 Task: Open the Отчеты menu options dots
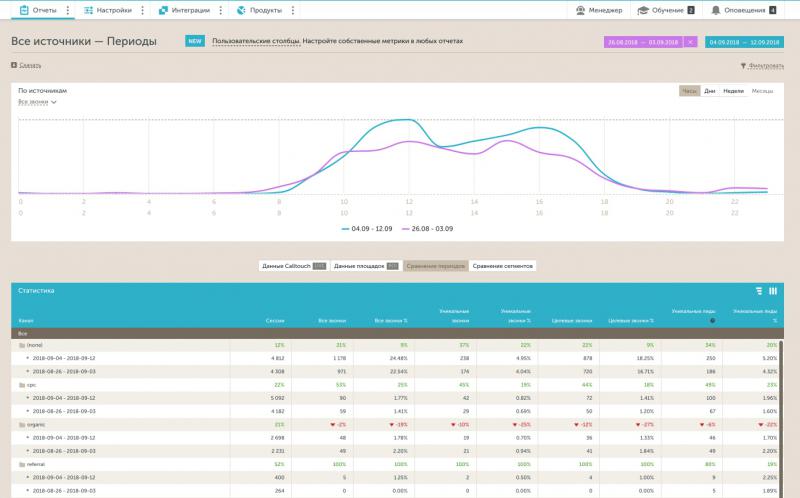68,10
